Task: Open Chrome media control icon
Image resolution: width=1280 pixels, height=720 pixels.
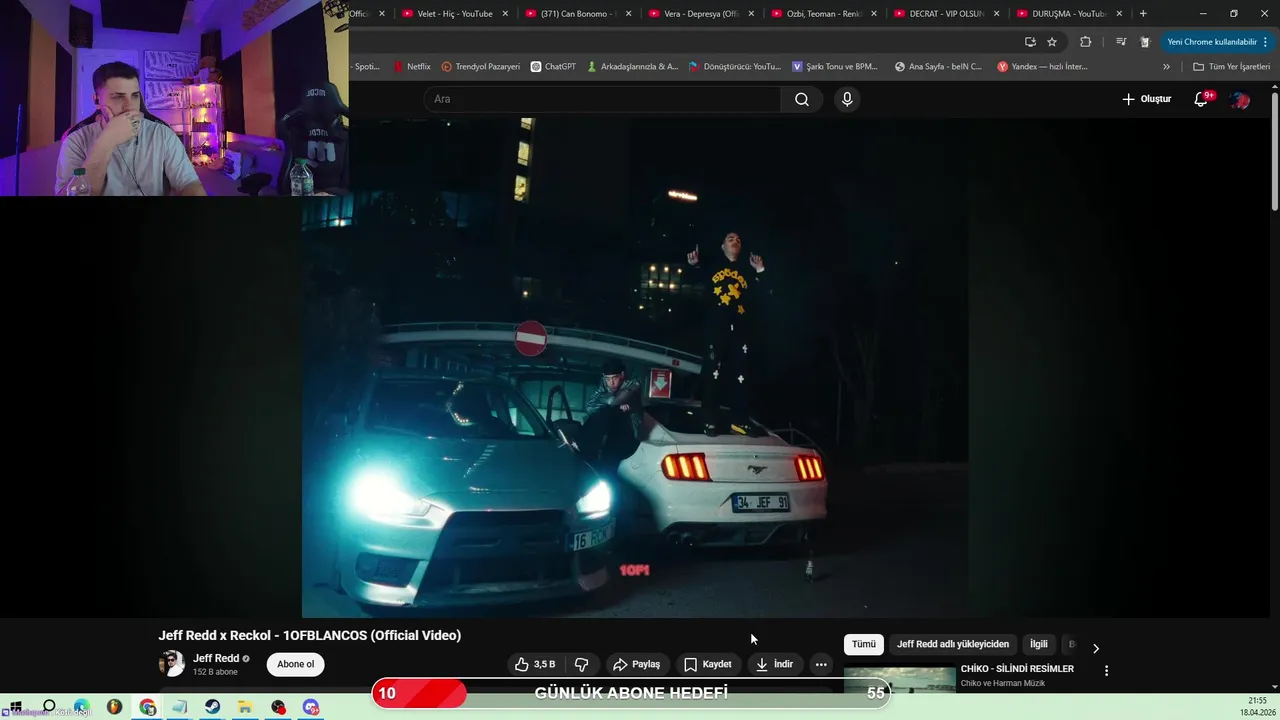Action: click(1120, 42)
